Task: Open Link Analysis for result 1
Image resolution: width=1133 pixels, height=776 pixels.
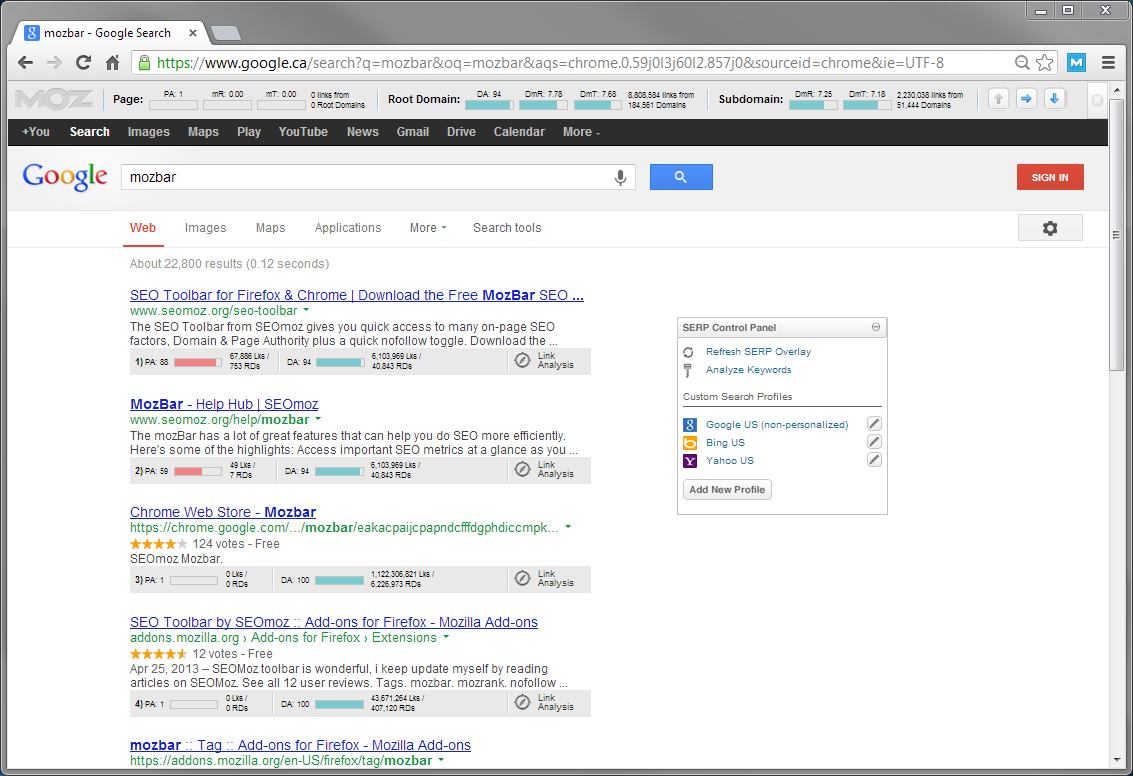Action: (x=545, y=361)
